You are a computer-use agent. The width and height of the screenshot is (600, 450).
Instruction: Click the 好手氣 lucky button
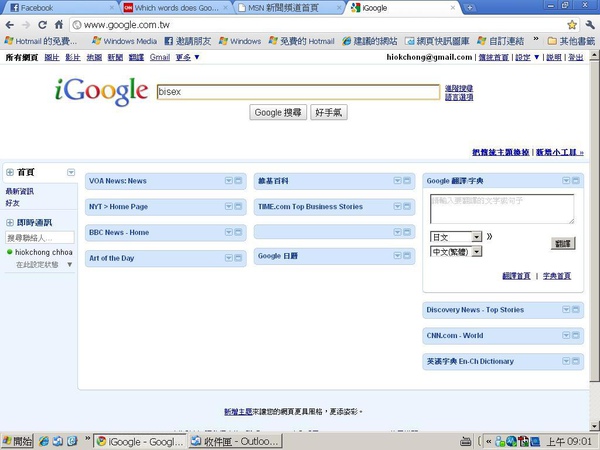point(329,112)
